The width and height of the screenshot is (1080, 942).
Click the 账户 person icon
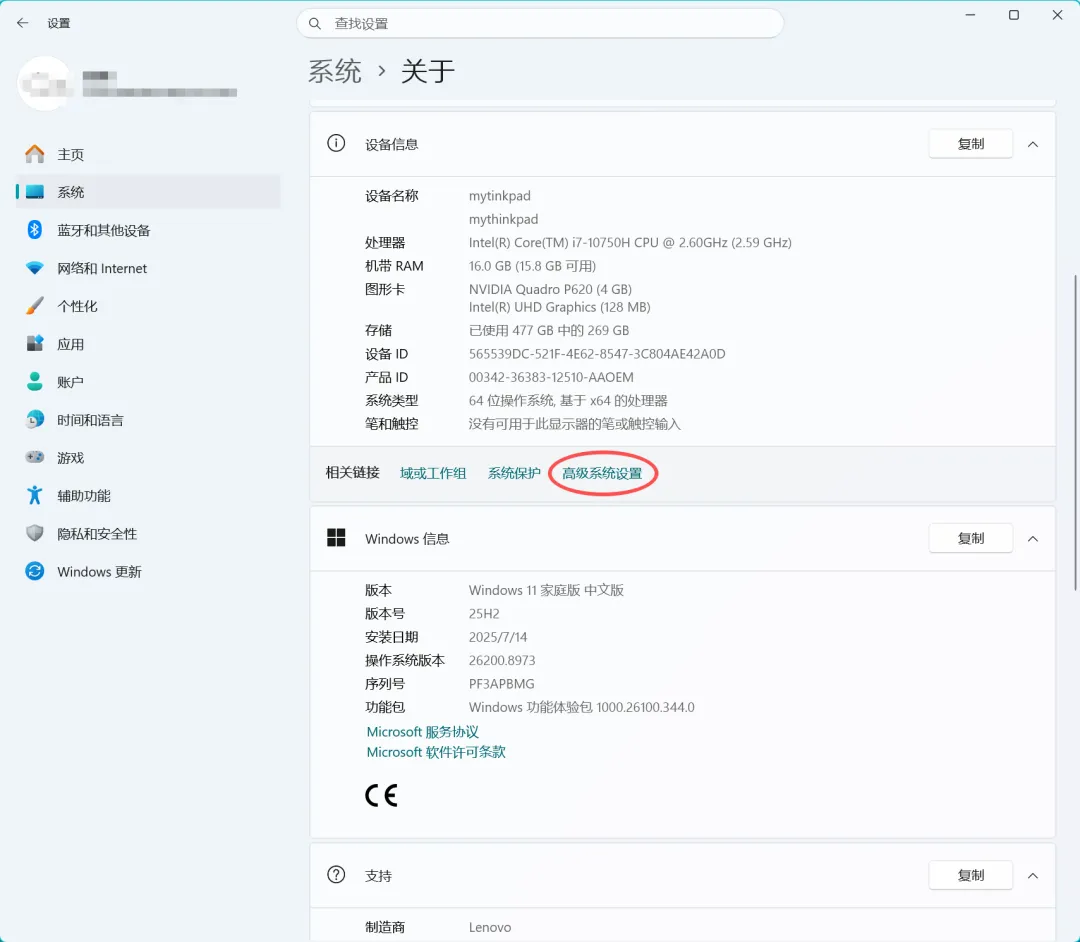[34, 381]
